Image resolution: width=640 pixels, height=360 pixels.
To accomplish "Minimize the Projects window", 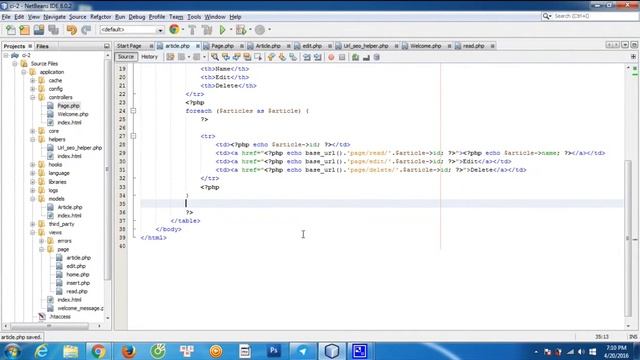I will [107, 46].
